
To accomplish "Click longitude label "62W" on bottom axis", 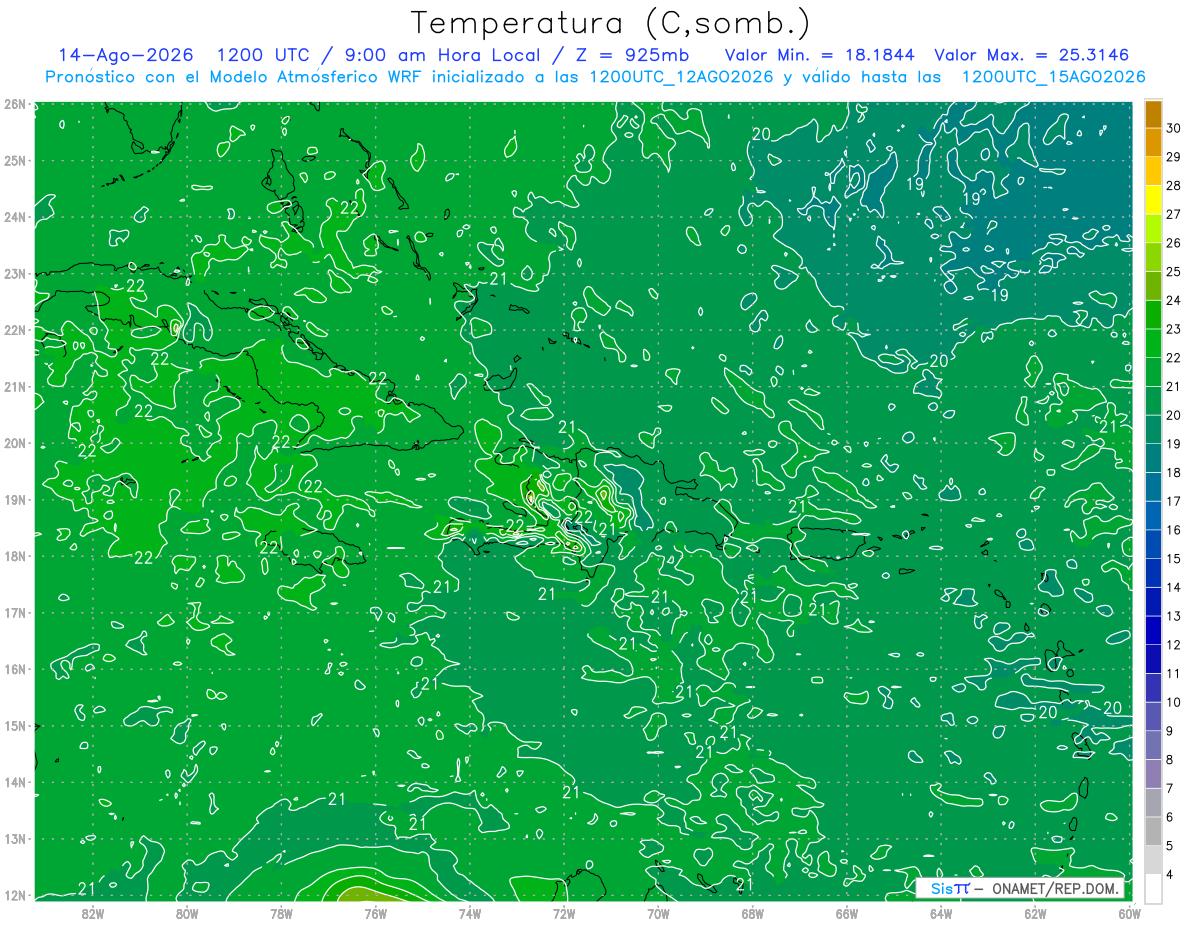I will point(1035,913).
